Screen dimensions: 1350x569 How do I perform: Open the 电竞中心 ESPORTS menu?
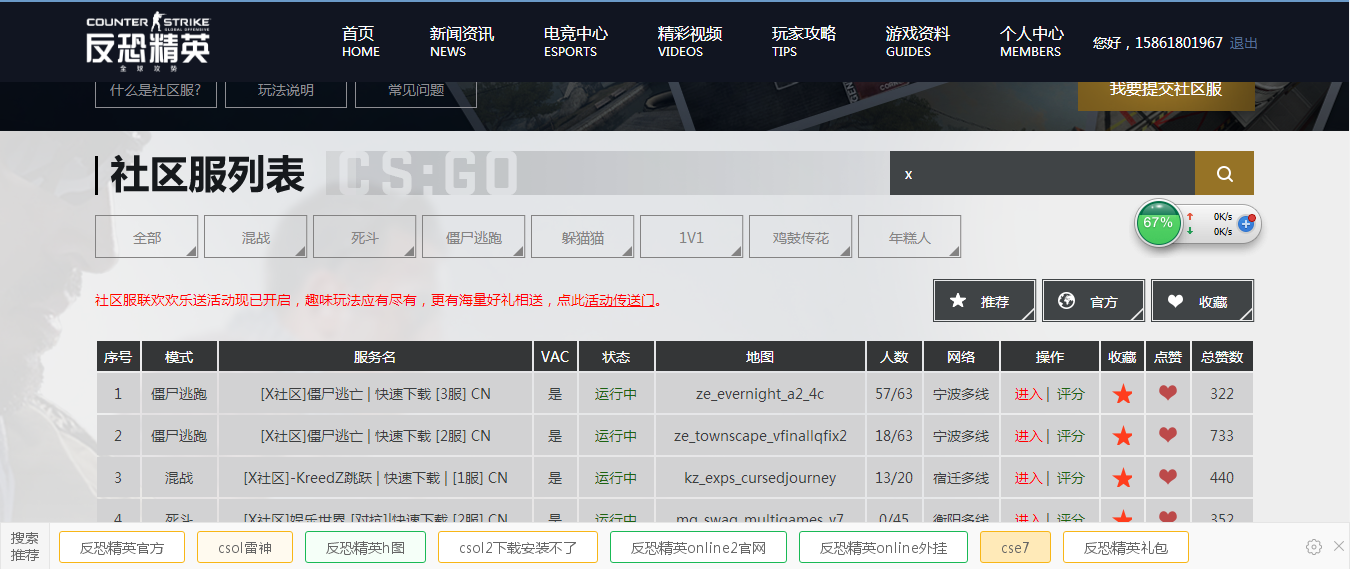[575, 41]
